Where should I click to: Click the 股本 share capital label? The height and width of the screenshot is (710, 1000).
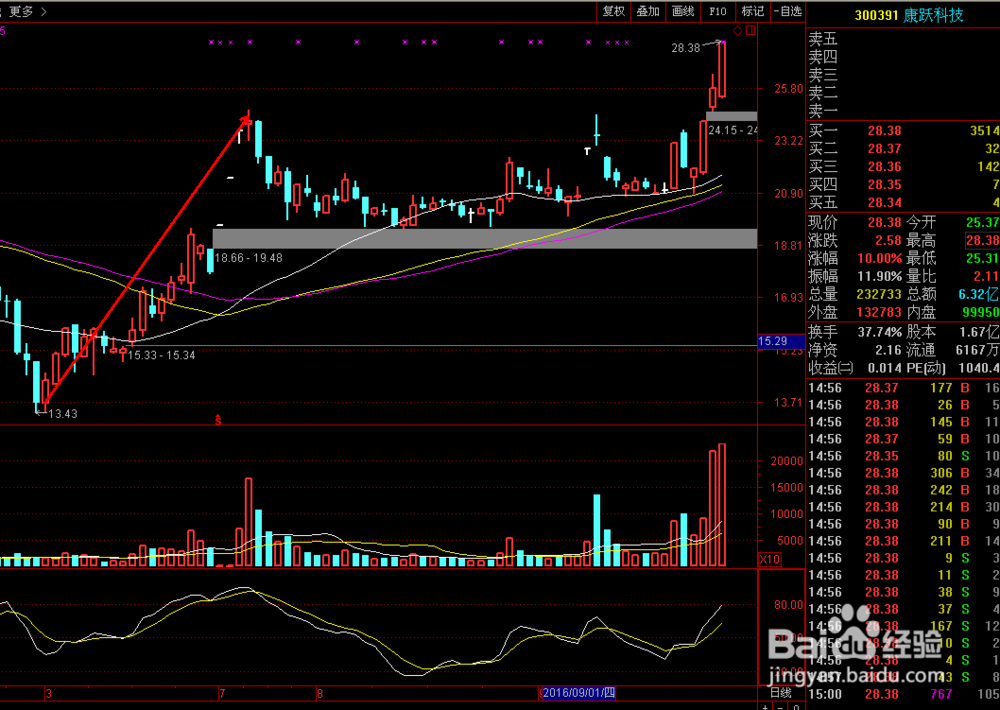pos(921,332)
